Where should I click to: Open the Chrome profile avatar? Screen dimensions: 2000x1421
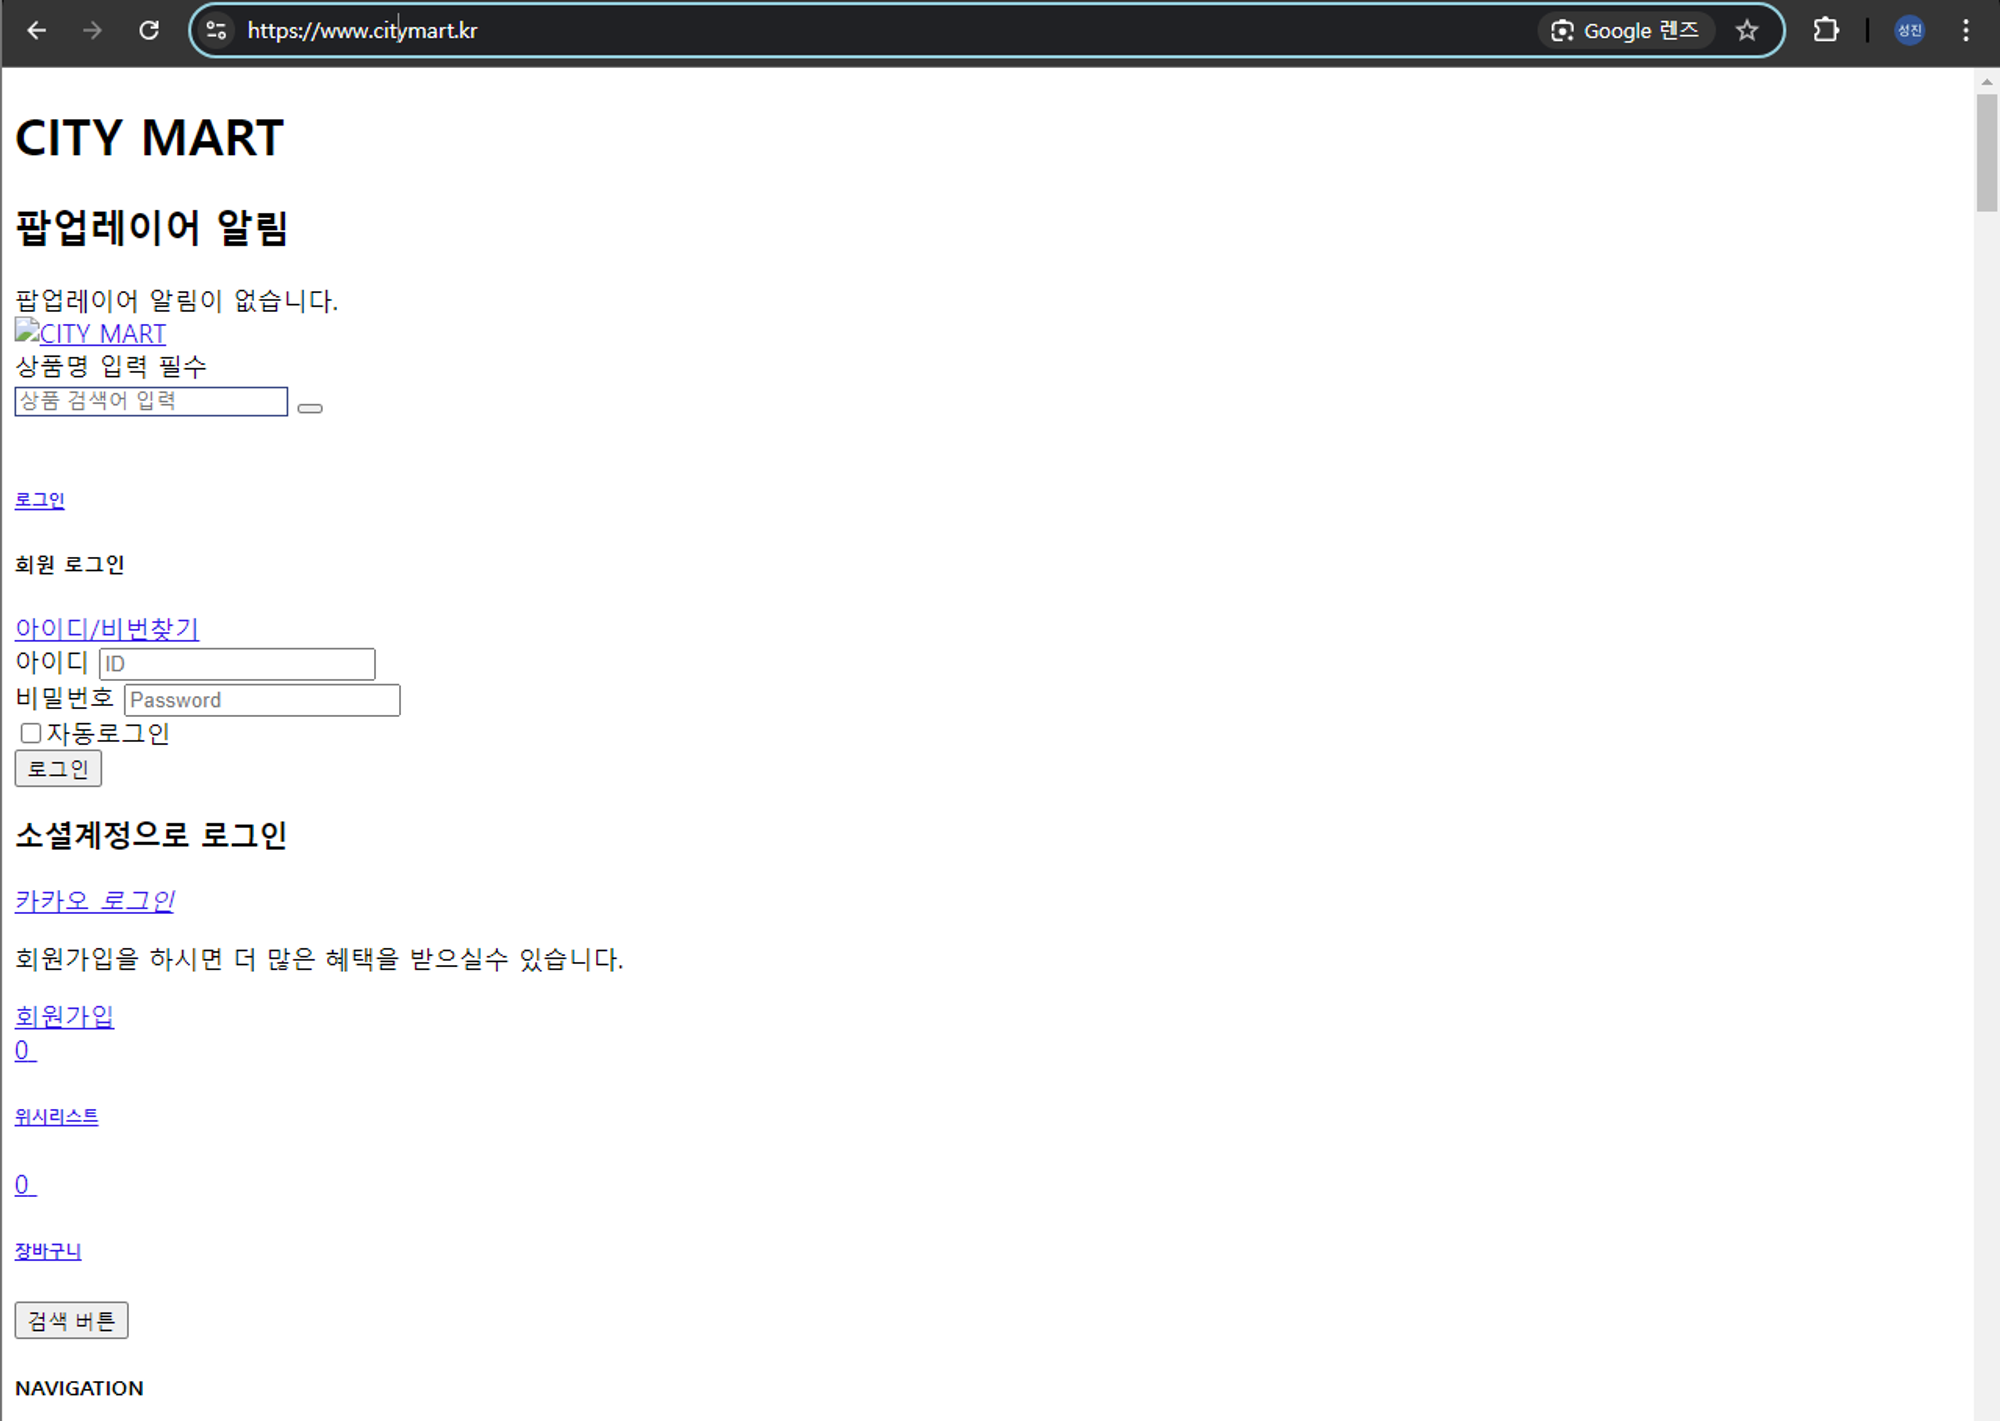pos(1909,31)
